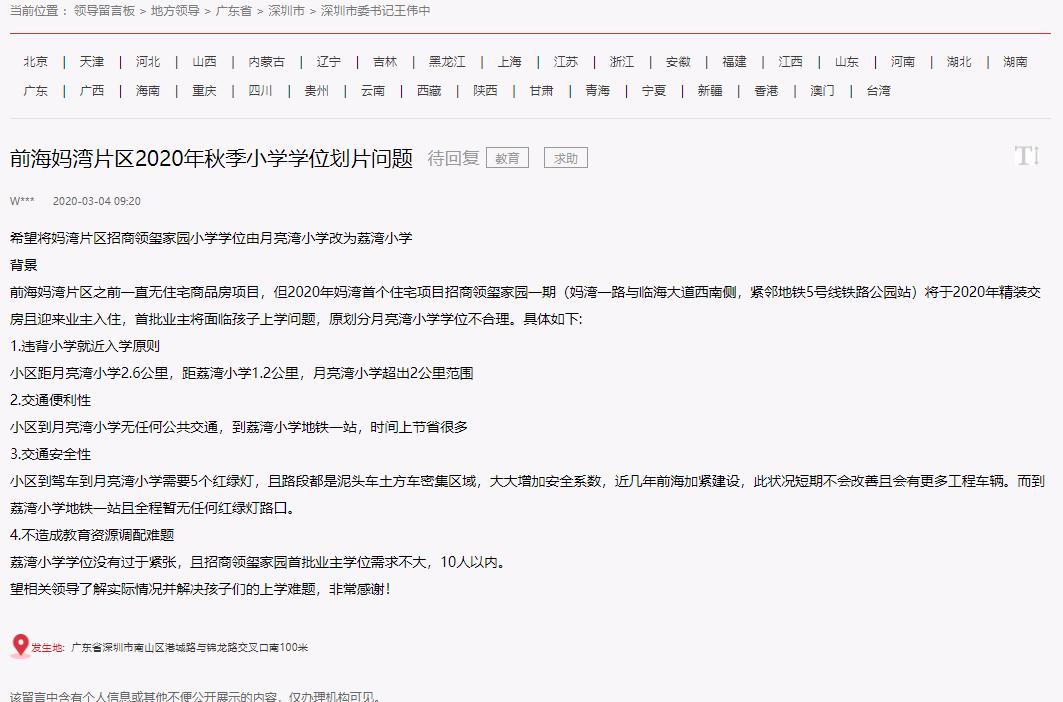Select 北京 in the region list

[36, 60]
